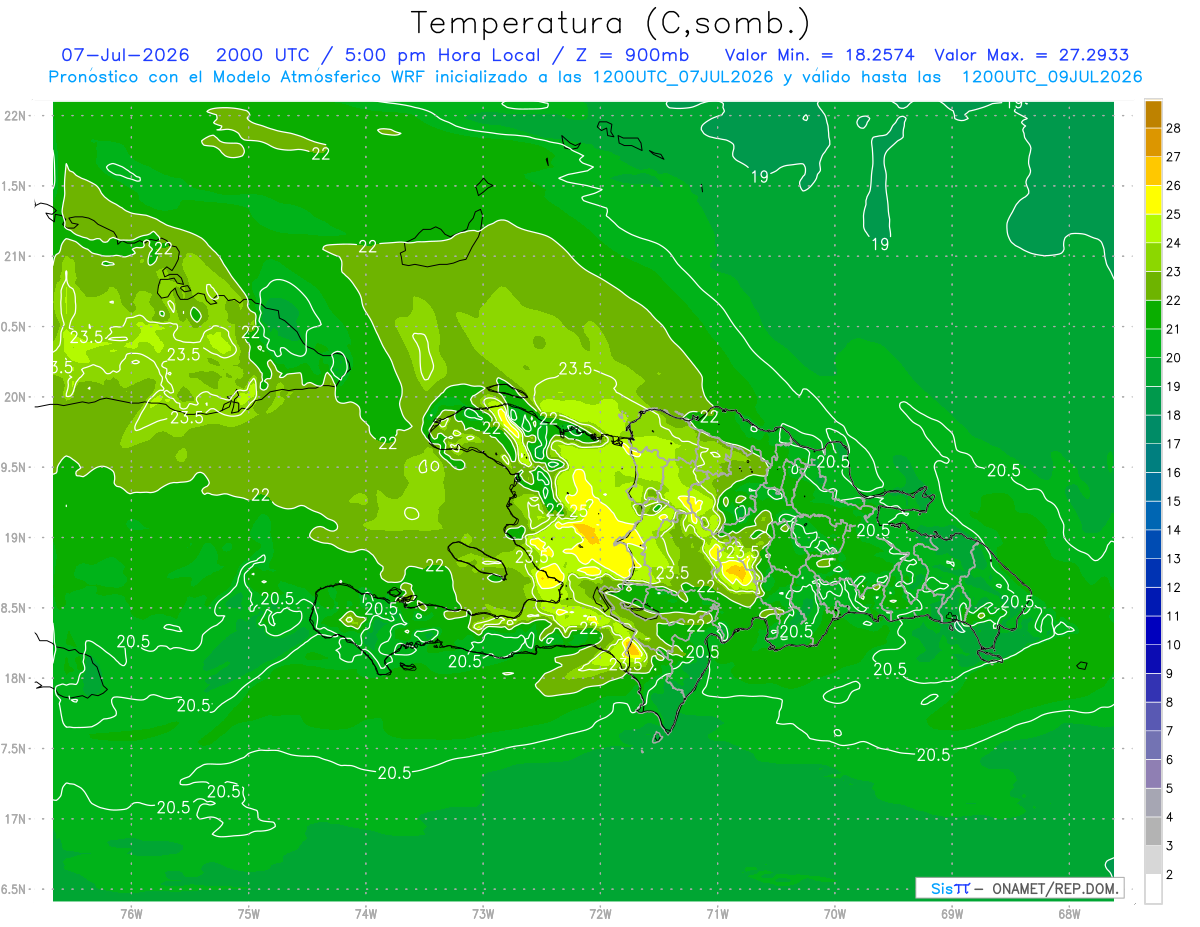The image size is (1200, 927).
Task: Click the '25' color scale label
Action: coord(1174,213)
